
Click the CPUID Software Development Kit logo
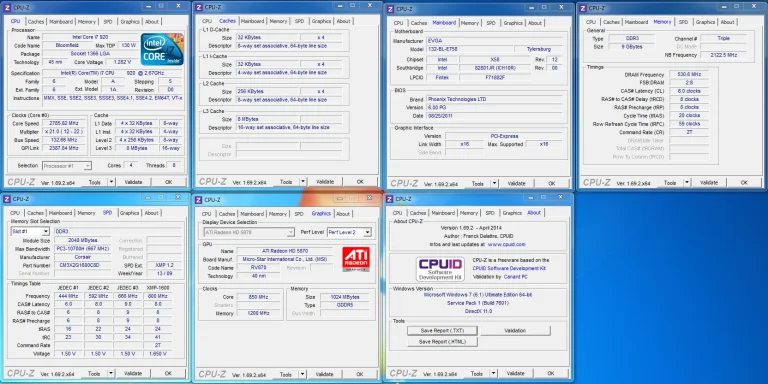click(x=440, y=269)
